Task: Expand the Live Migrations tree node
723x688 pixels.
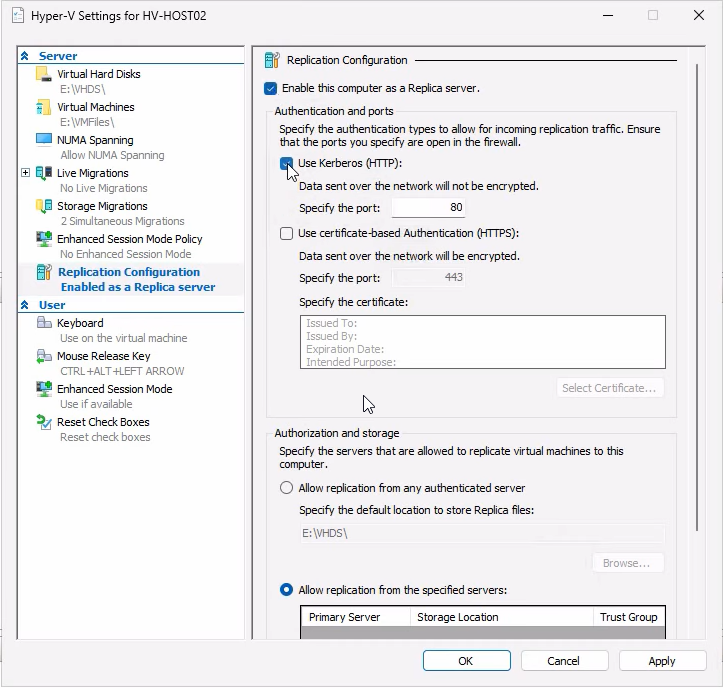Action: (25, 173)
